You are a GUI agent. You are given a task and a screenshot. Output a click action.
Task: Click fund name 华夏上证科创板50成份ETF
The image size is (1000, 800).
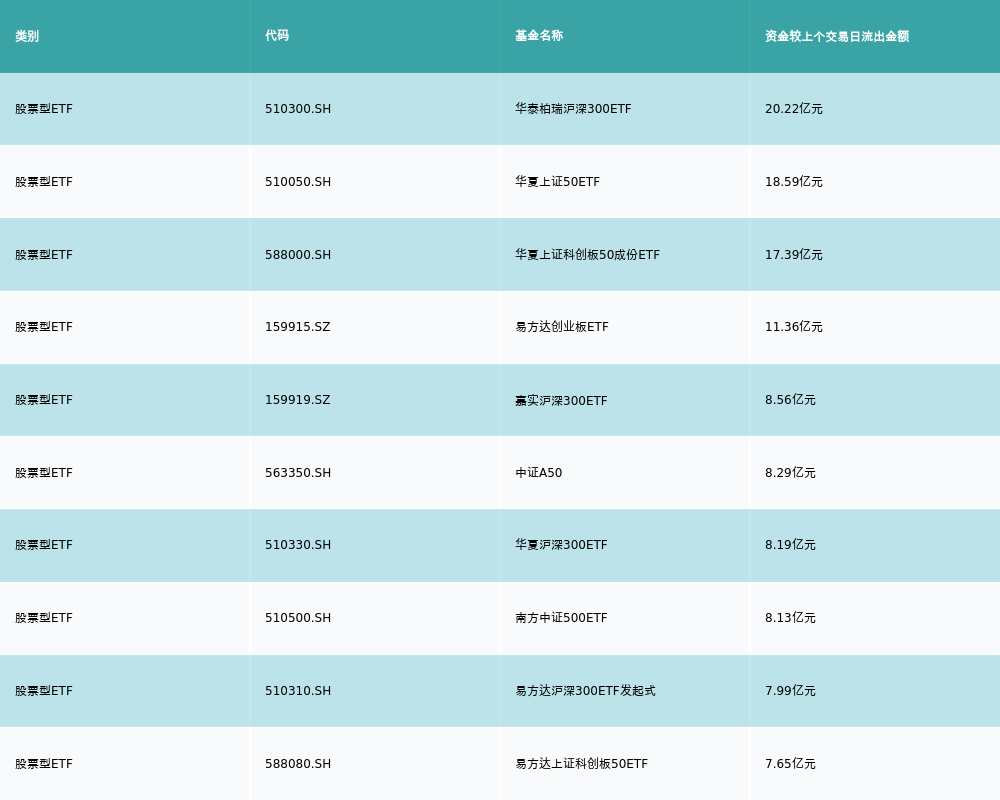coord(587,255)
